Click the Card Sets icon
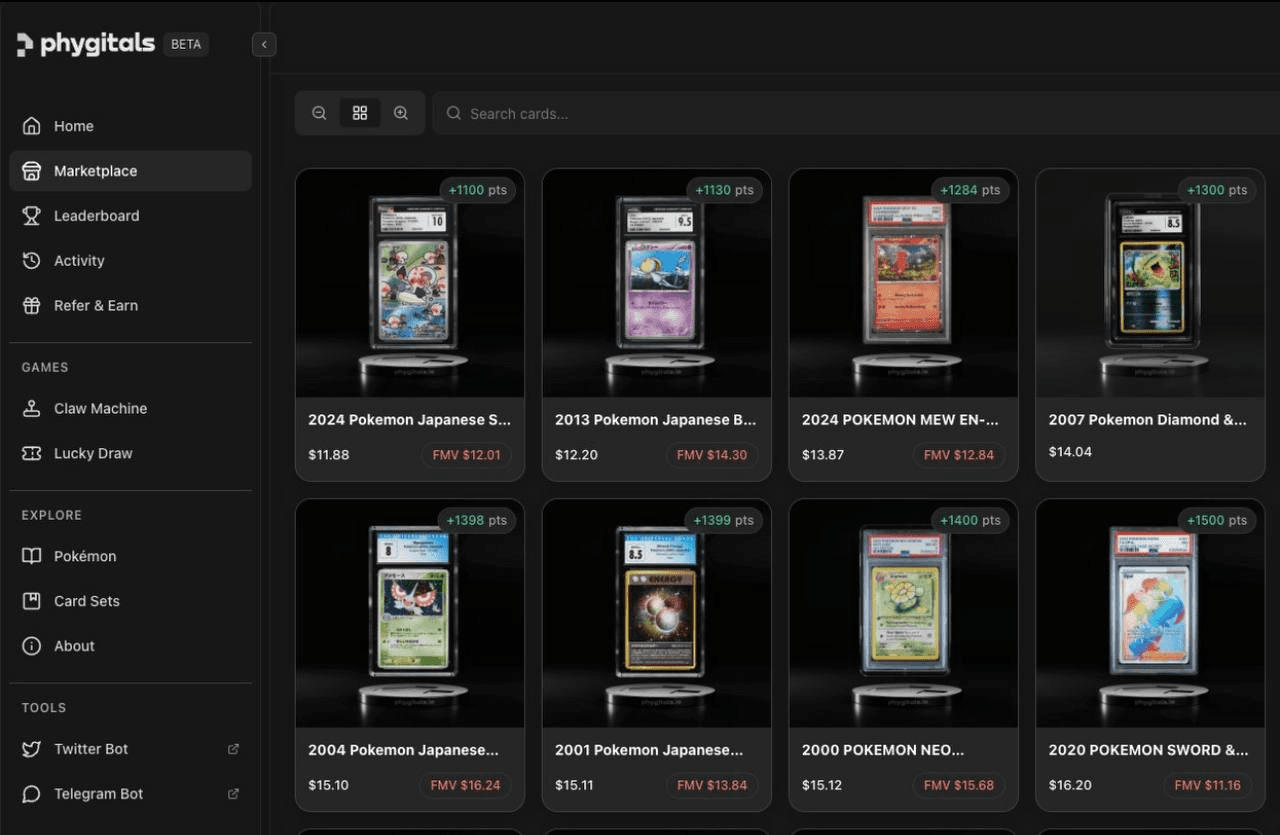 point(32,601)
